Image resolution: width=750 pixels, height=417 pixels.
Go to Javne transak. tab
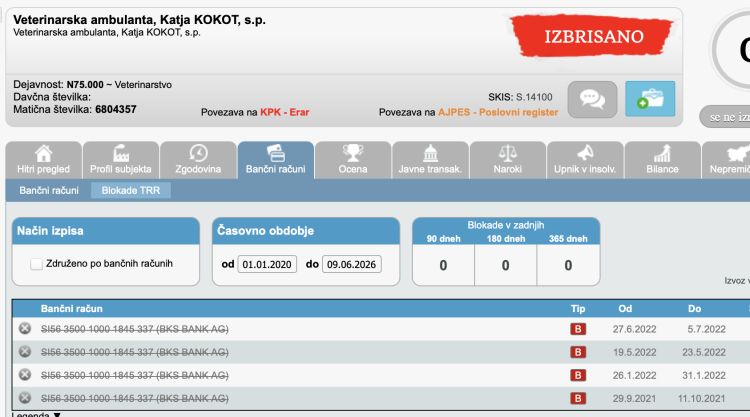[430, 160]
